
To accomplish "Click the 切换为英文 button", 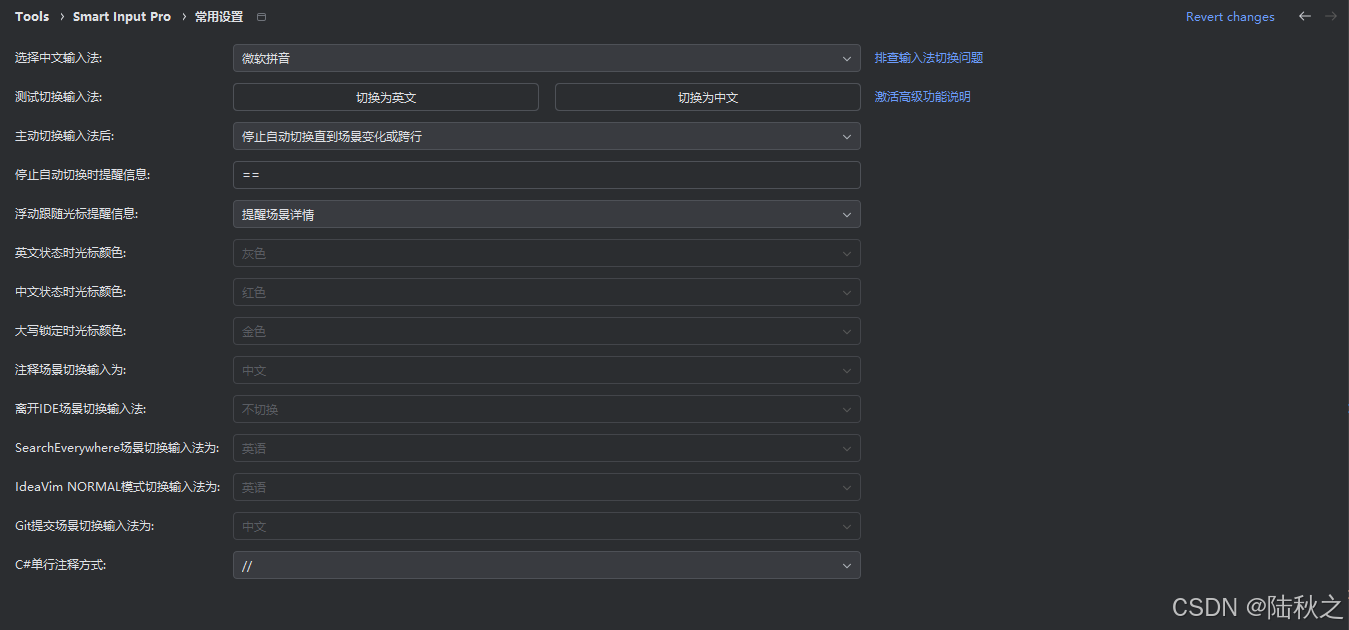I will click(x=386, y=97).
